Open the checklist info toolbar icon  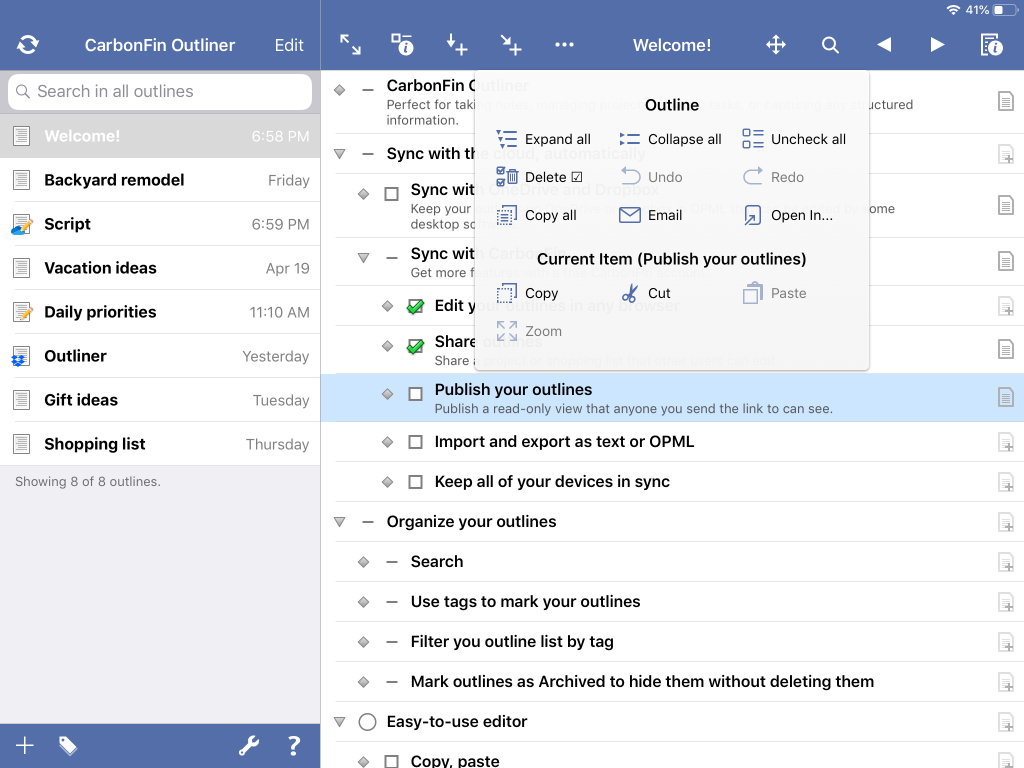tap(402, 44)
